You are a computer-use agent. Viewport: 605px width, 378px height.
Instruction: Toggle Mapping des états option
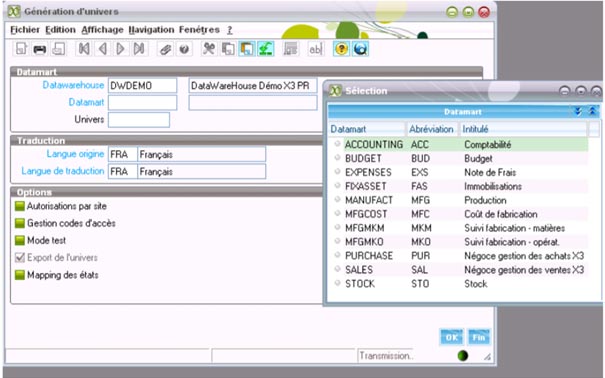pyautogui.click(x=20, y=275)
